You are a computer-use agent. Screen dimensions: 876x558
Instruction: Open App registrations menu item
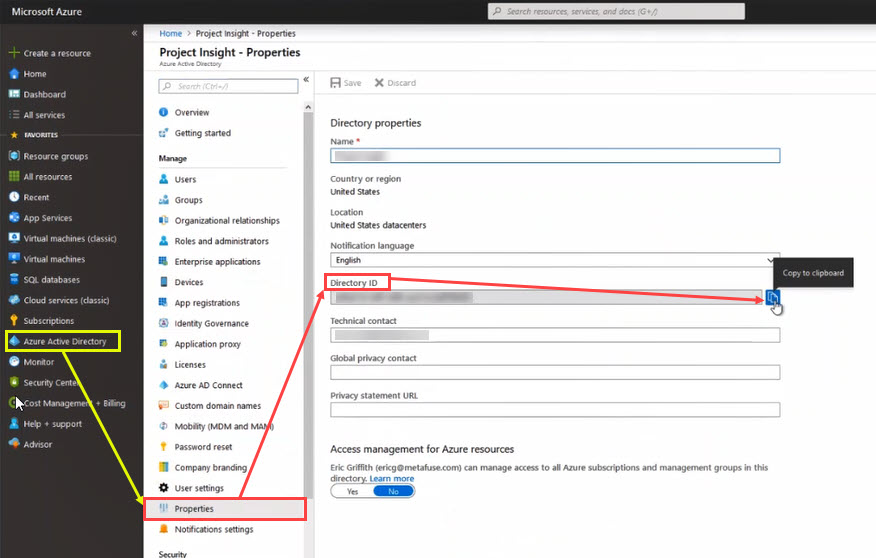(x=207, y=303)
